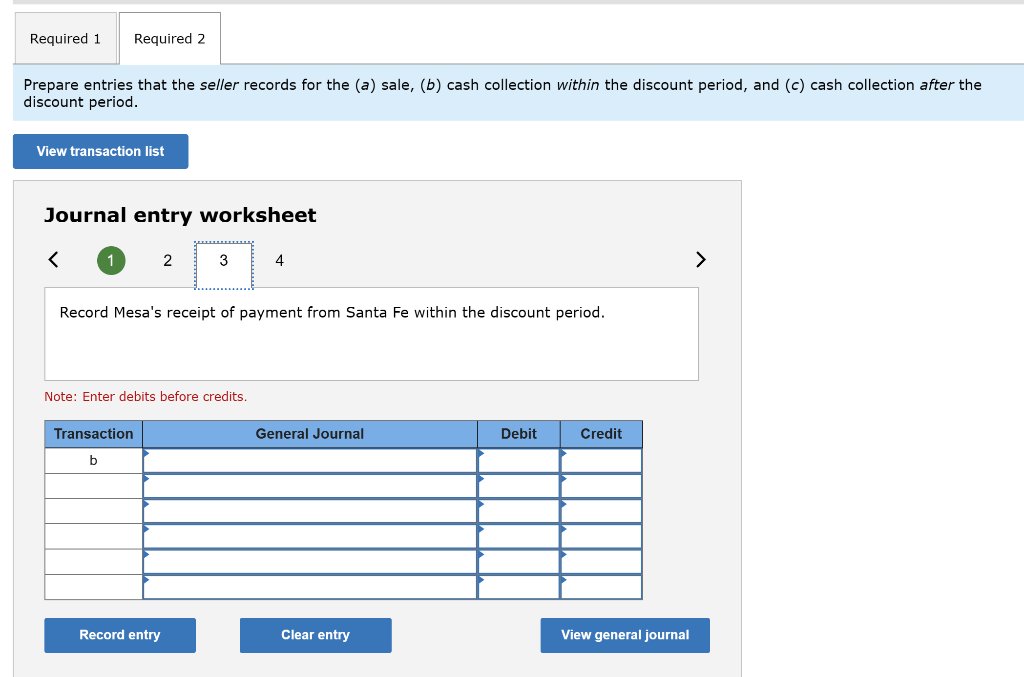Screen dimensions: 1024x677
Task: Open General Journal account dropdown, first row
Action: click(310, 461)
